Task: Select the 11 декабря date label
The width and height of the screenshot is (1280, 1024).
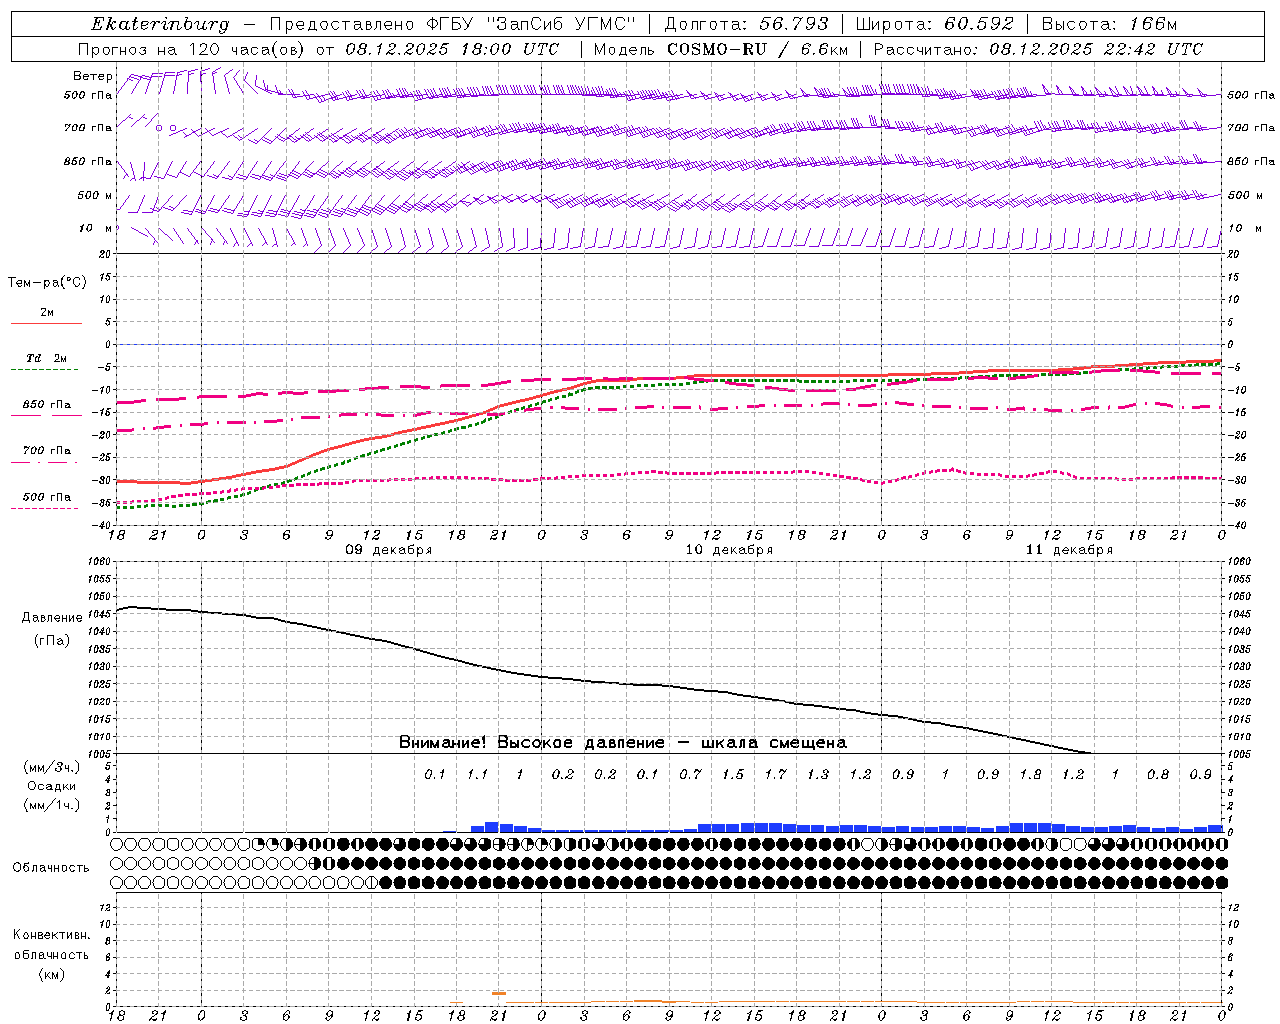Action: point(1069,550)
